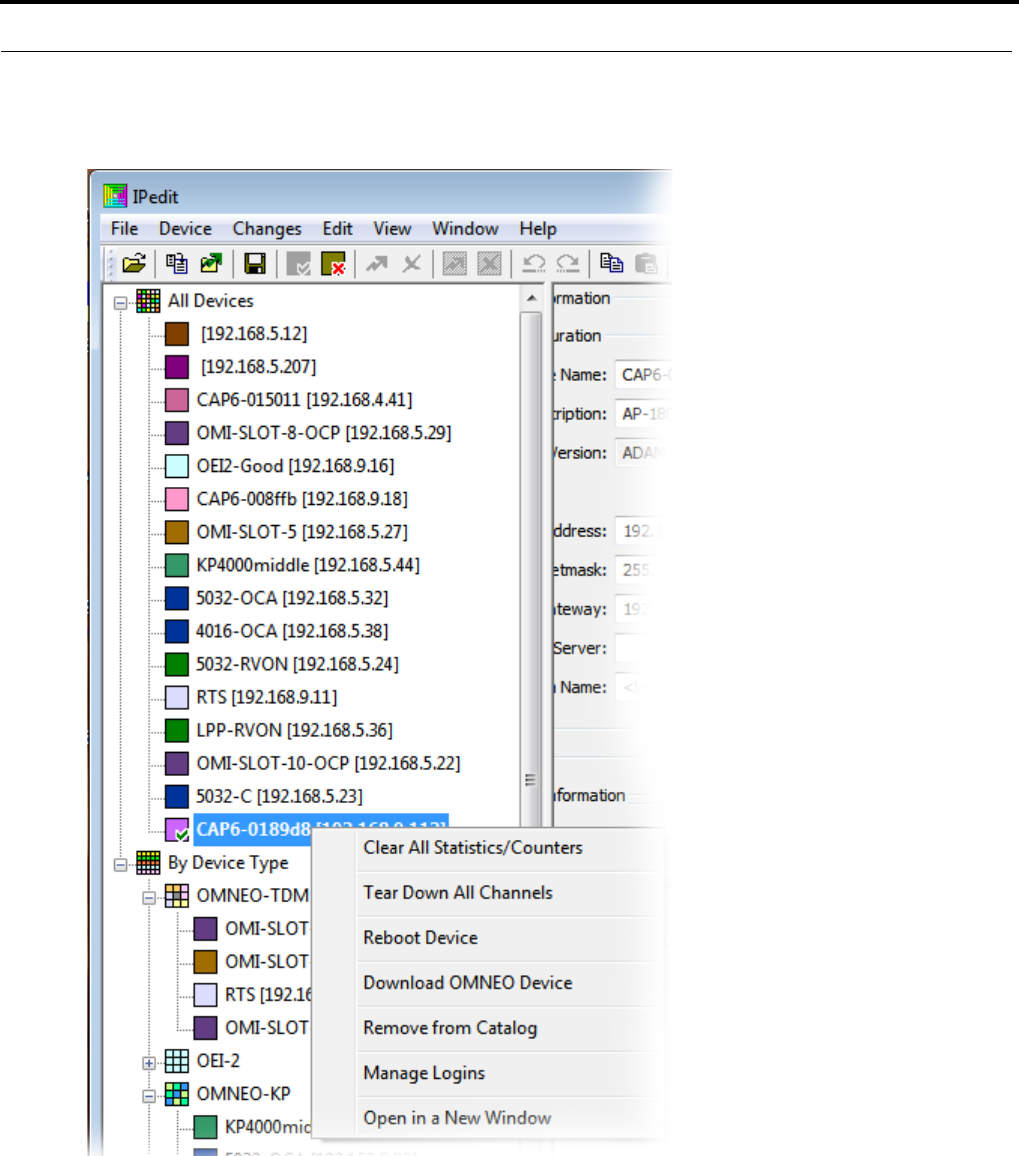This screenshot has width=1019, height=1156.
Task: Select OMI-SLOT-8-OCP [192.168.5.29]
Action: coord(324,433)
